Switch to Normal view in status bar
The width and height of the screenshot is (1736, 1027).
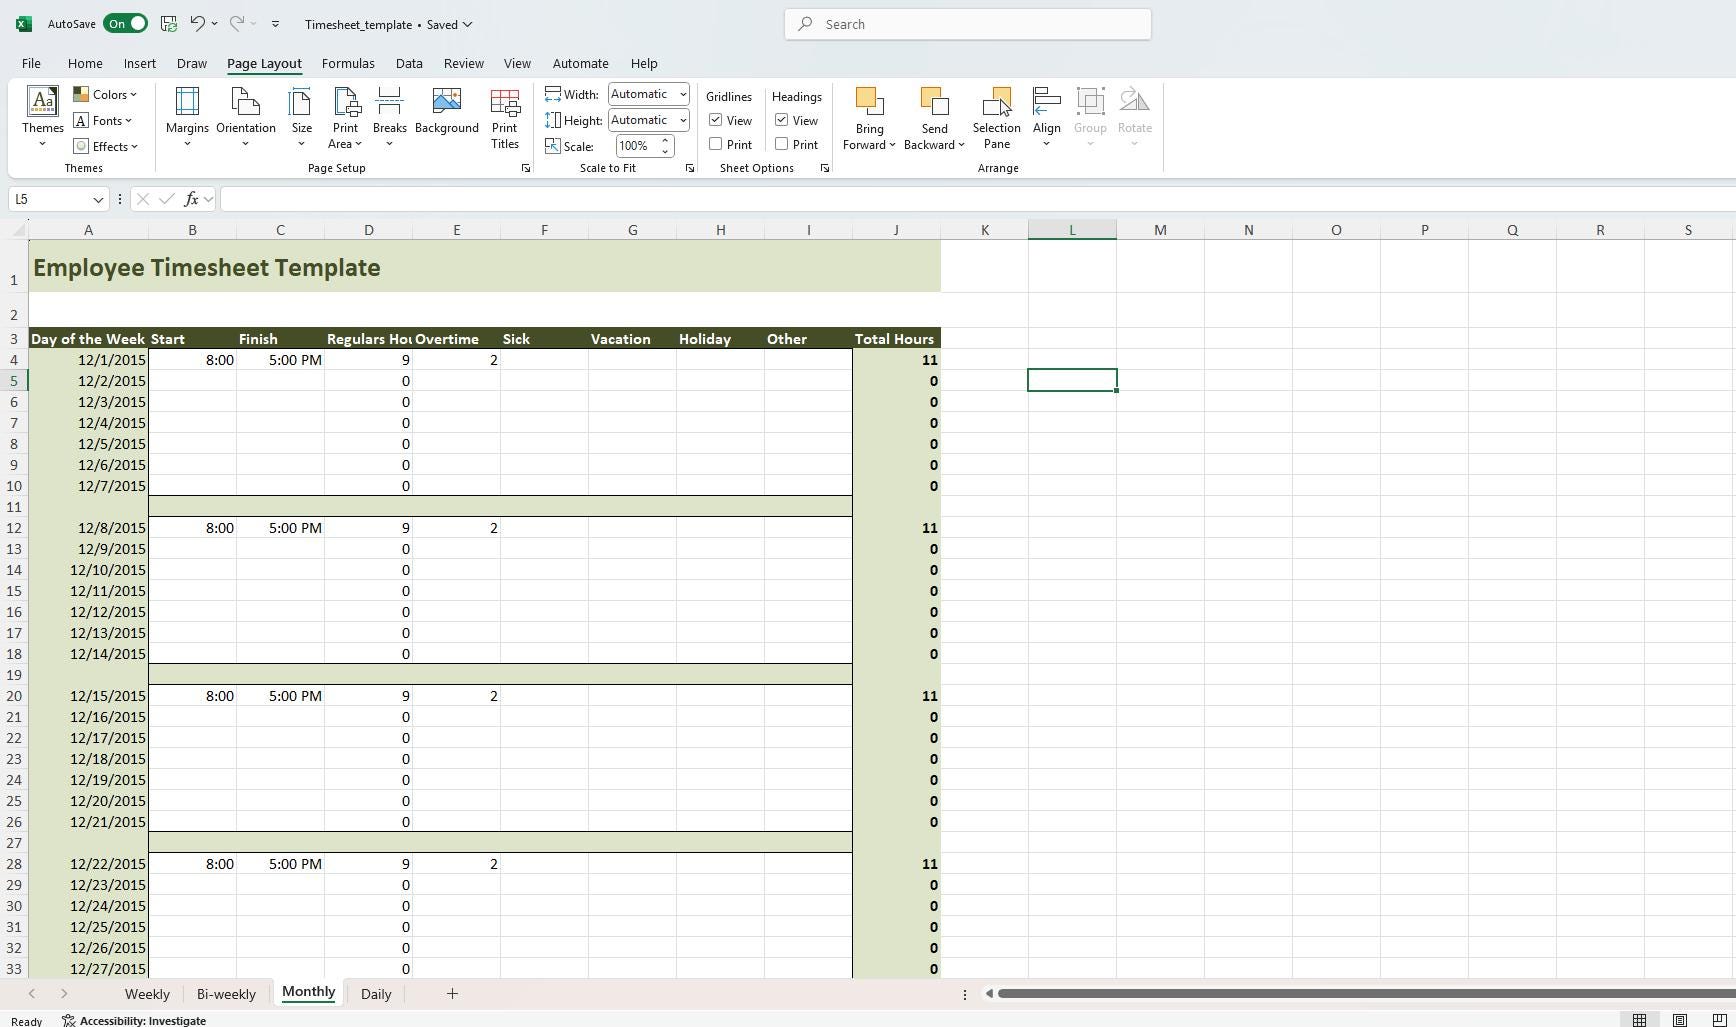pos(1639,1020)
